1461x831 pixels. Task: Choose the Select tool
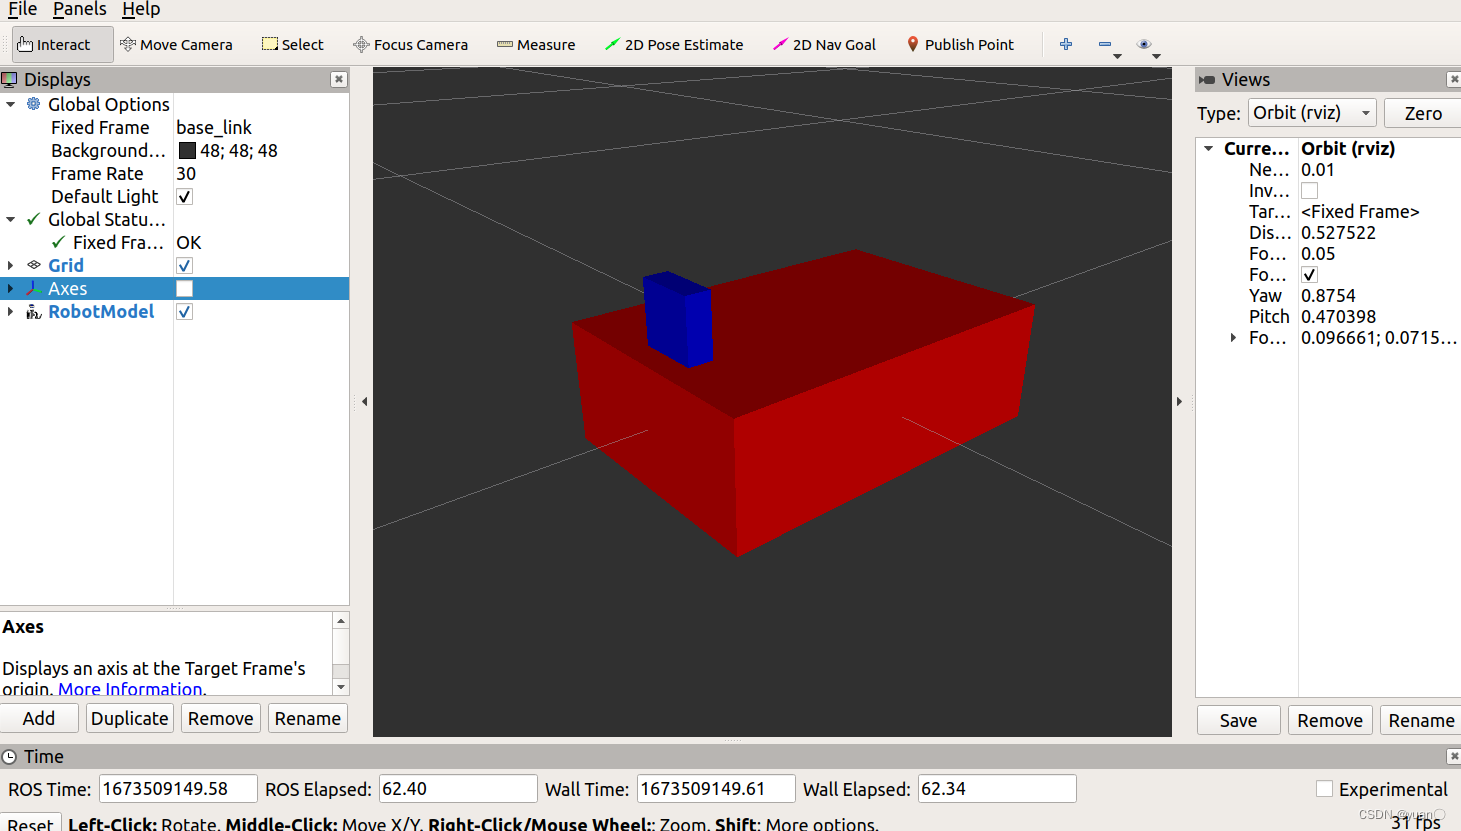coord(293,45)
